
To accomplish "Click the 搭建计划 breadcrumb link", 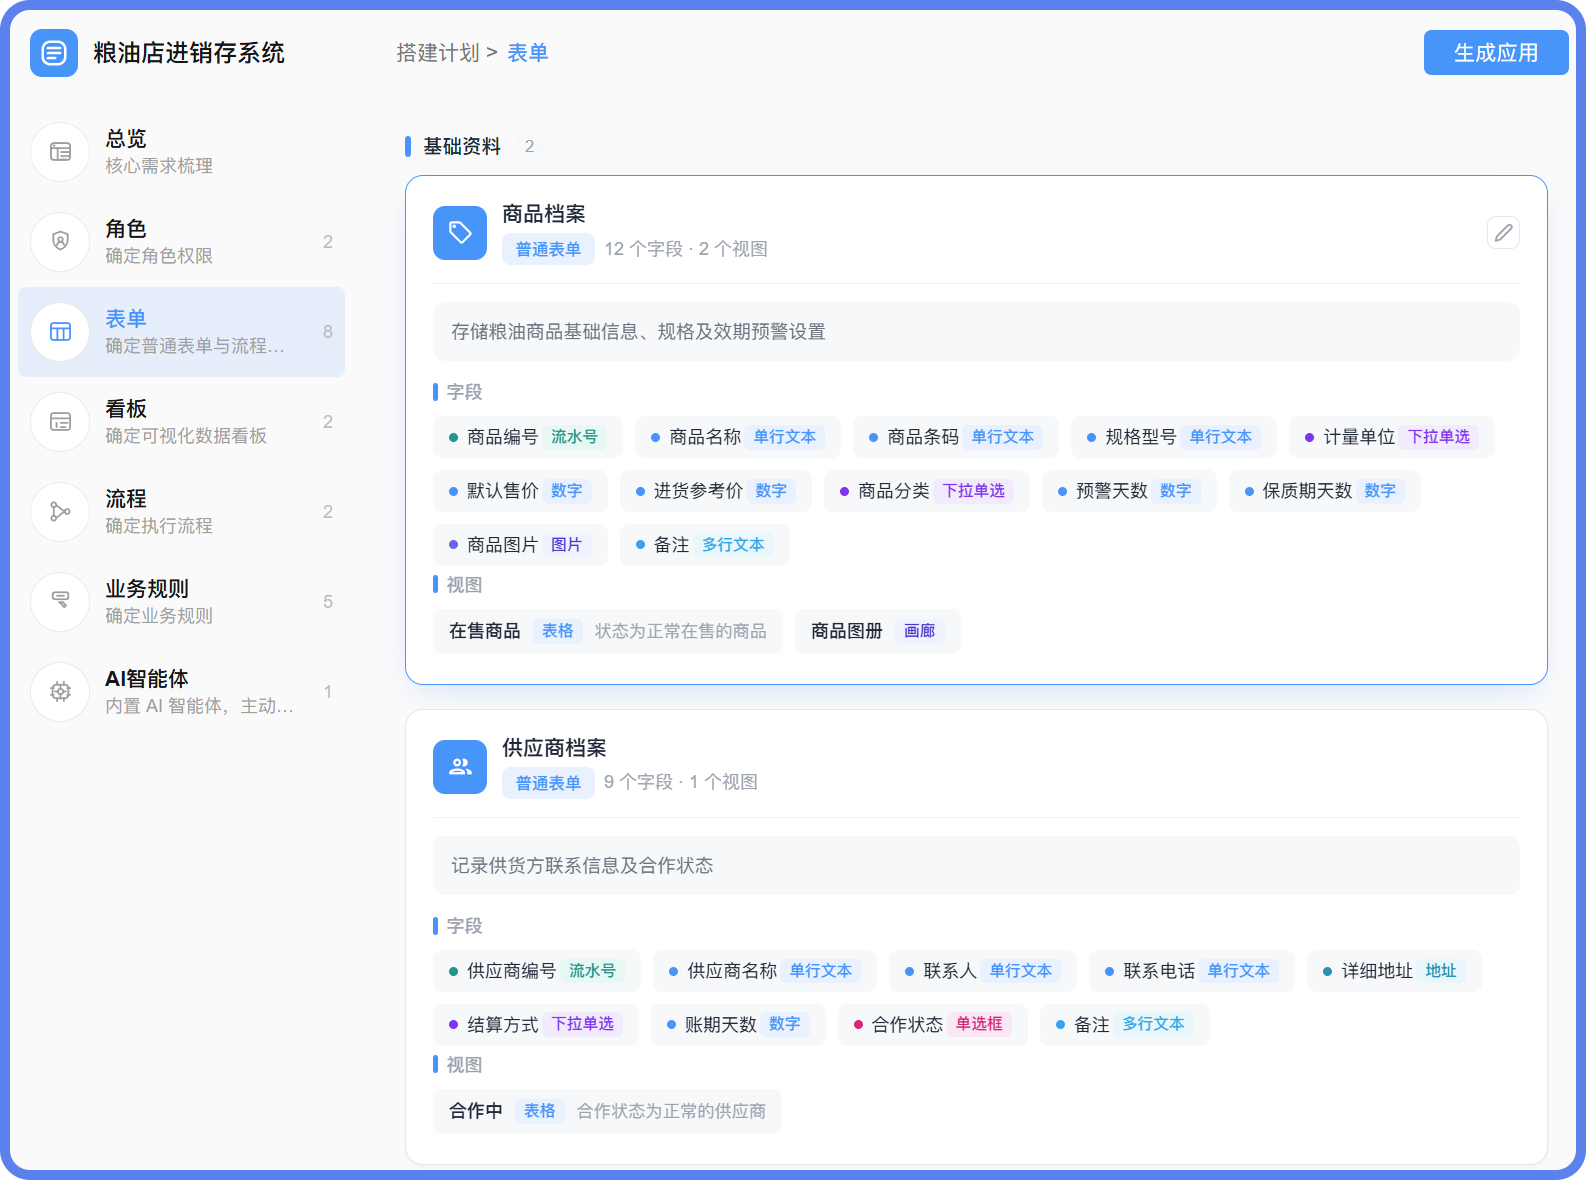I will (x=438, y=53).
